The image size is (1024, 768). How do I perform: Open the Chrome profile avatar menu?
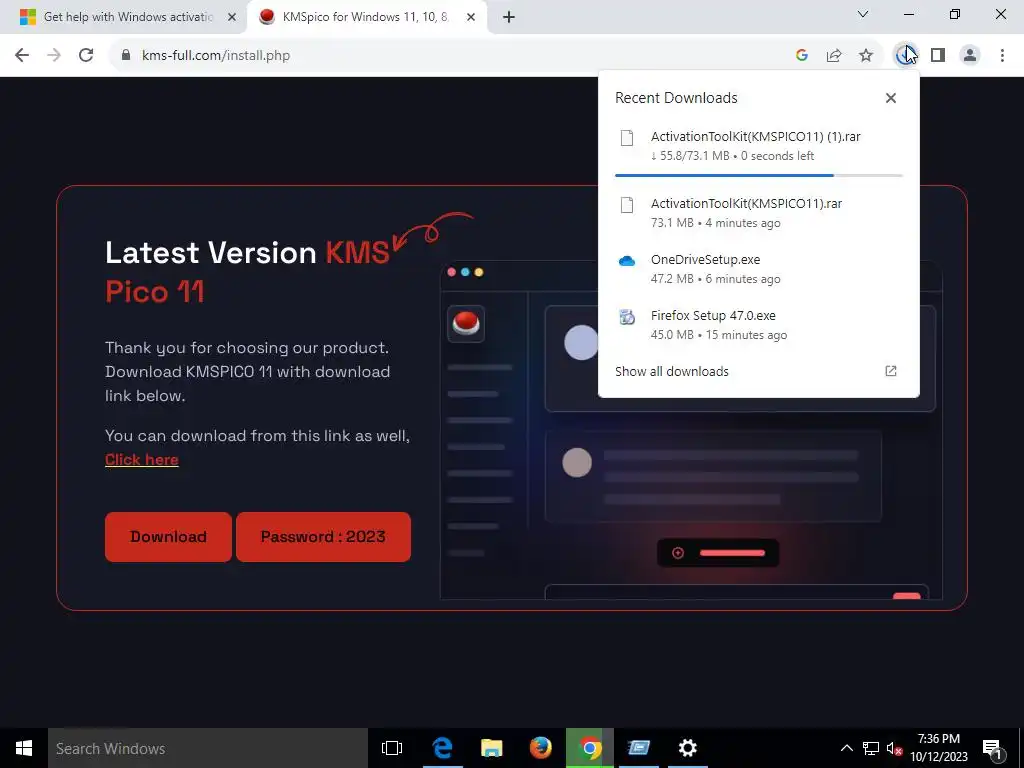point(970,56)
